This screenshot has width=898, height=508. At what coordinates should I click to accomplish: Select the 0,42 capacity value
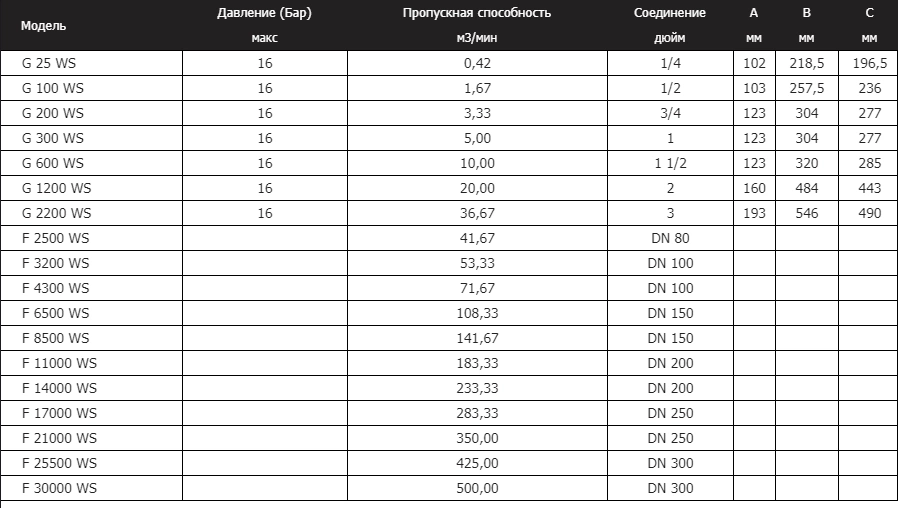click(477, 63)
